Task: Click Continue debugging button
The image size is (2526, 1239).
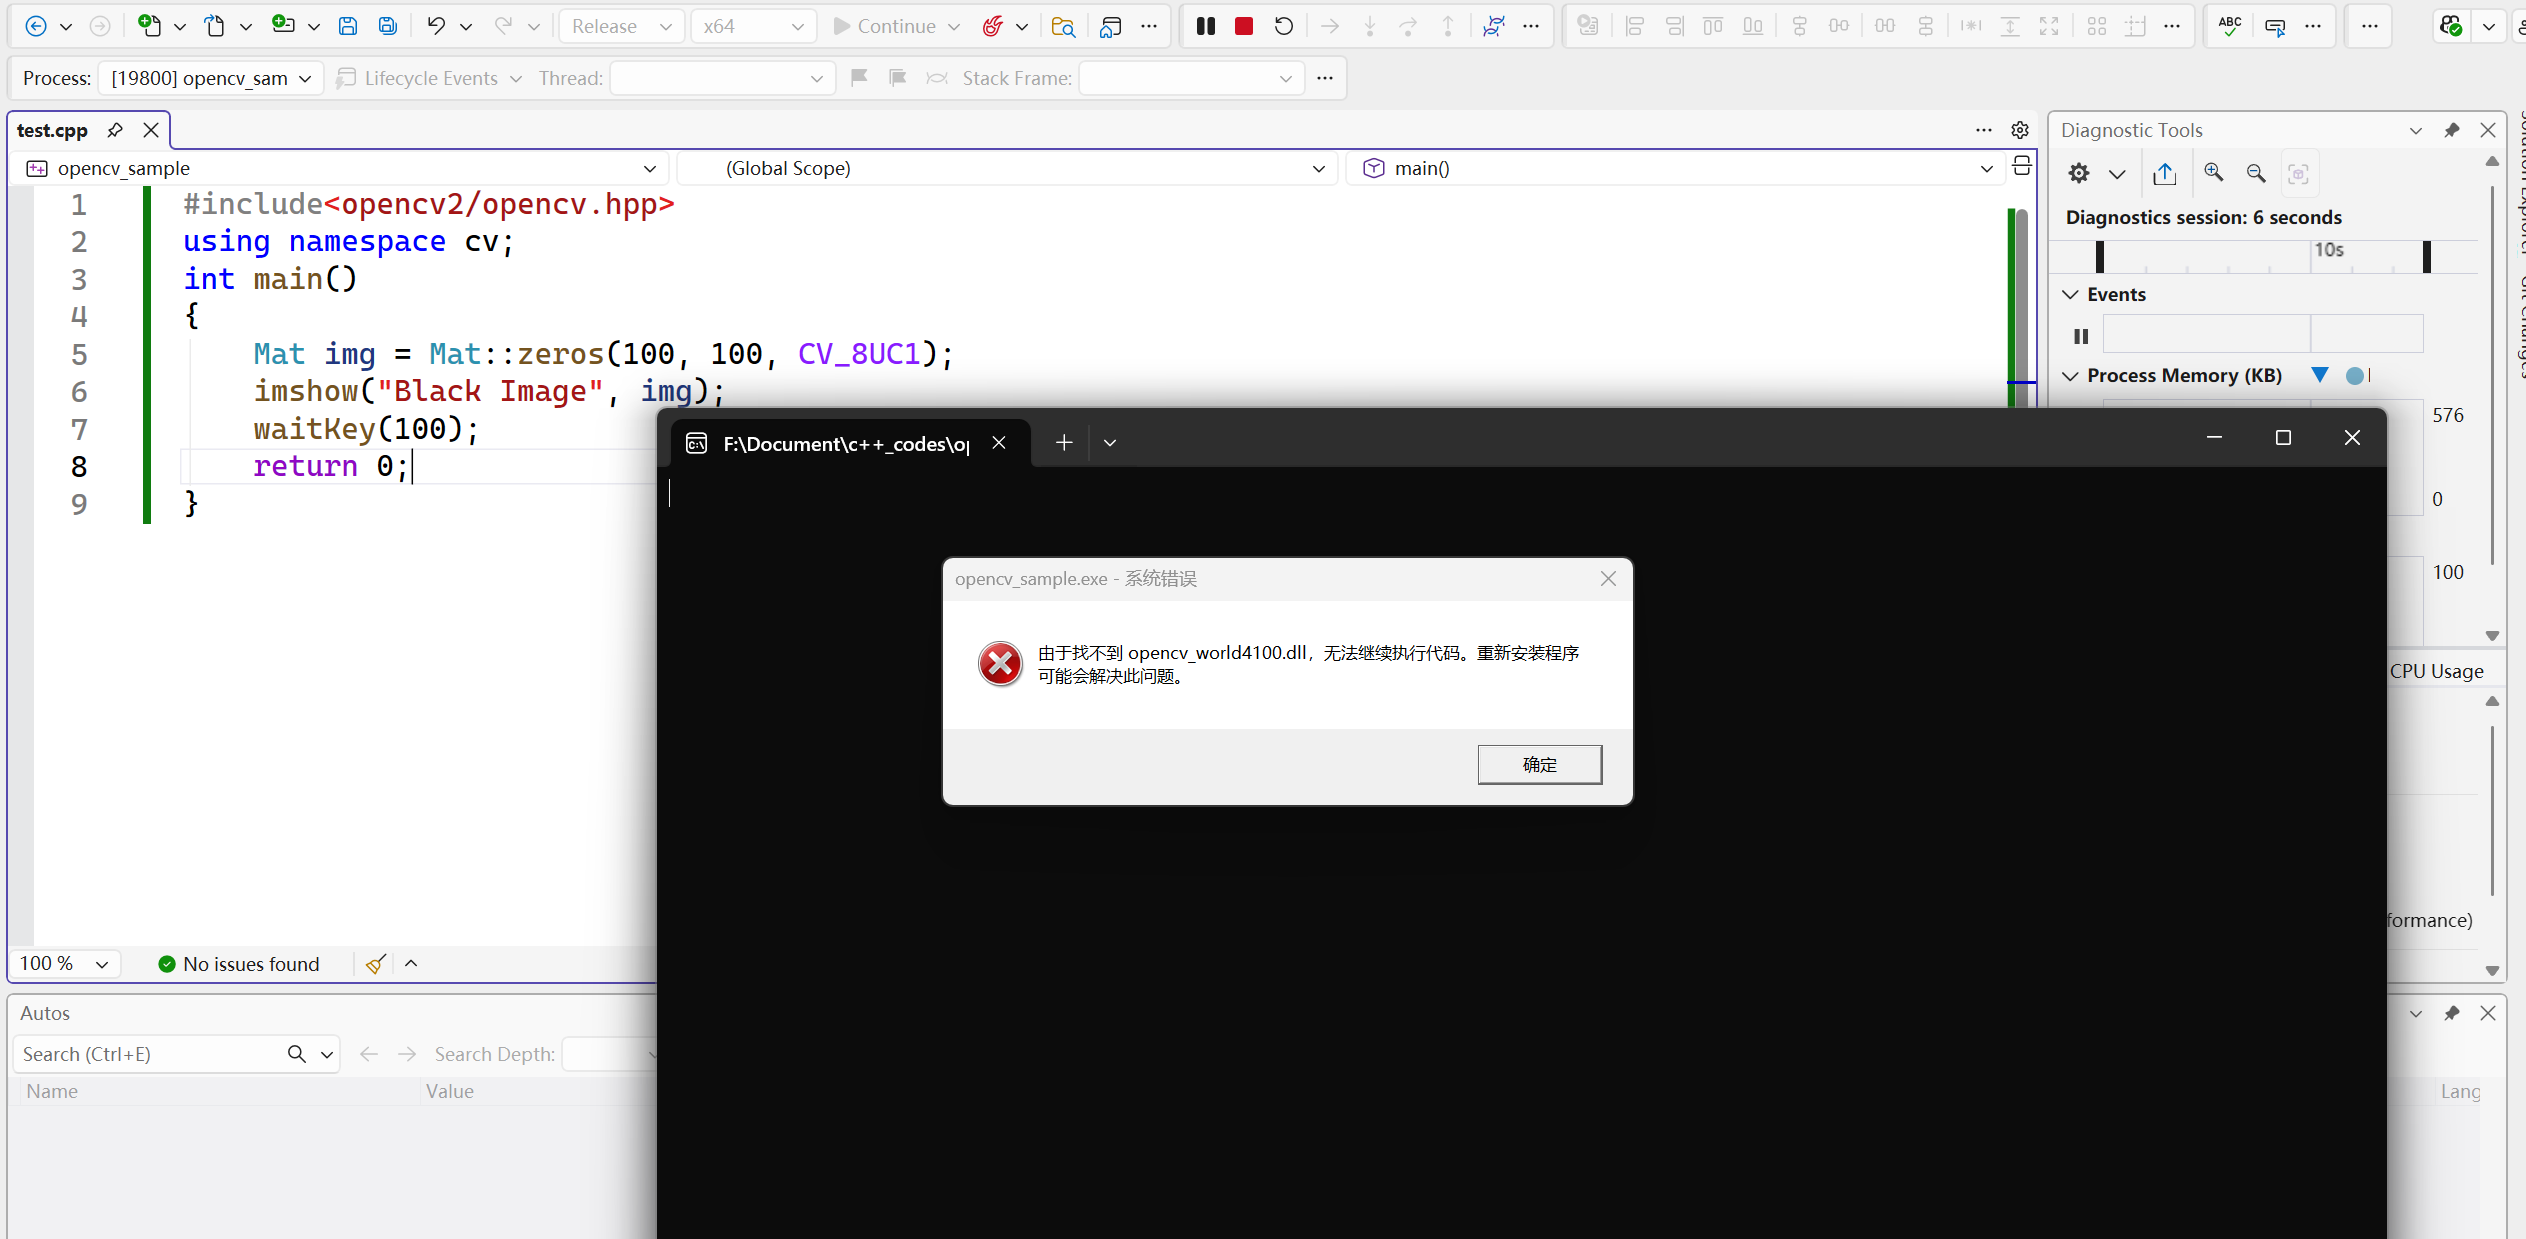Action: coord(885,26)
